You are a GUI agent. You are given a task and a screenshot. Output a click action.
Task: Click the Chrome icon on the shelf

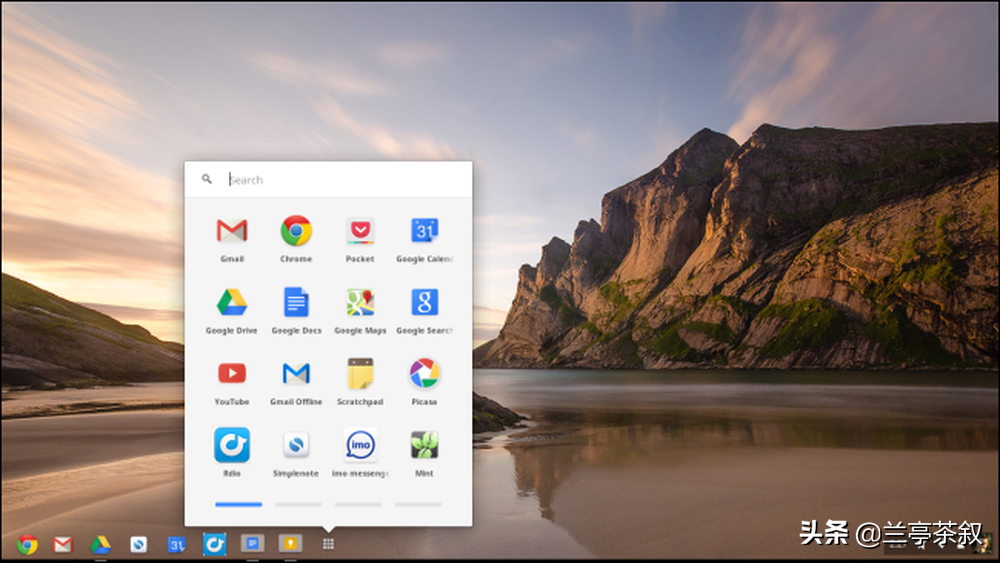(28, 545)
